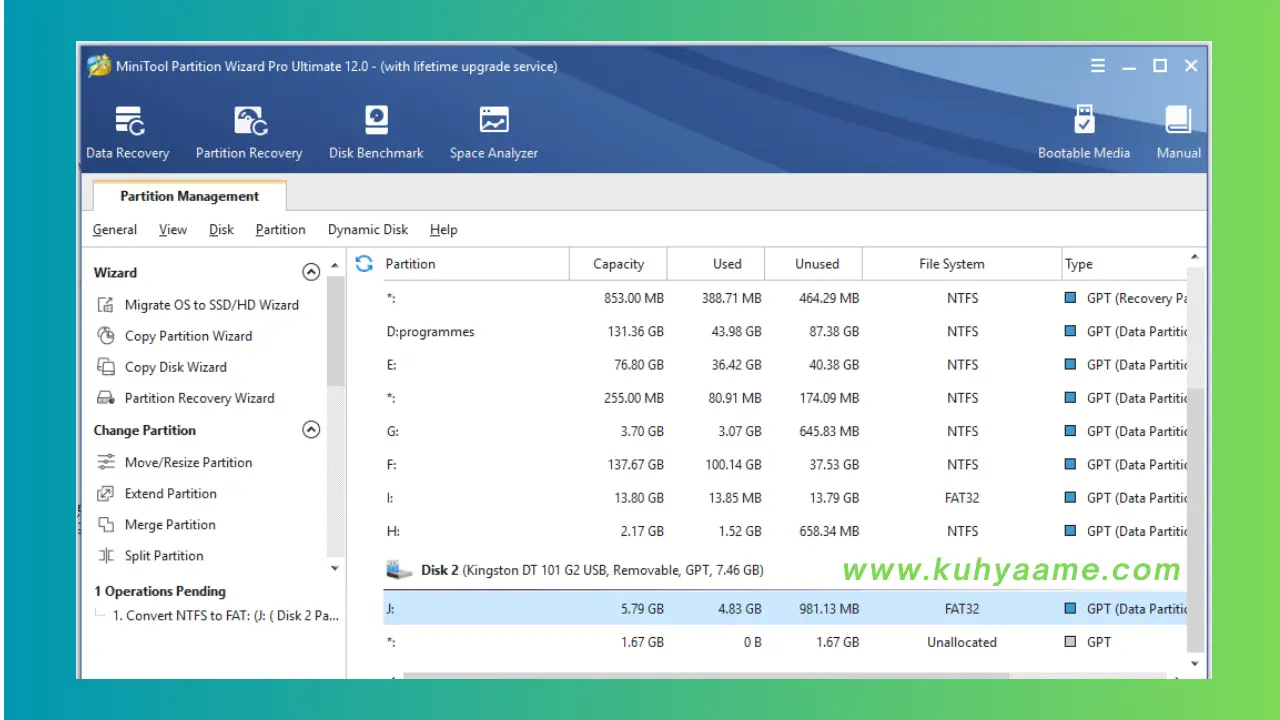Viewport: 1280px width, 720px height.
Task: Select the Partition Management tab
Action: tap(189, 196)
